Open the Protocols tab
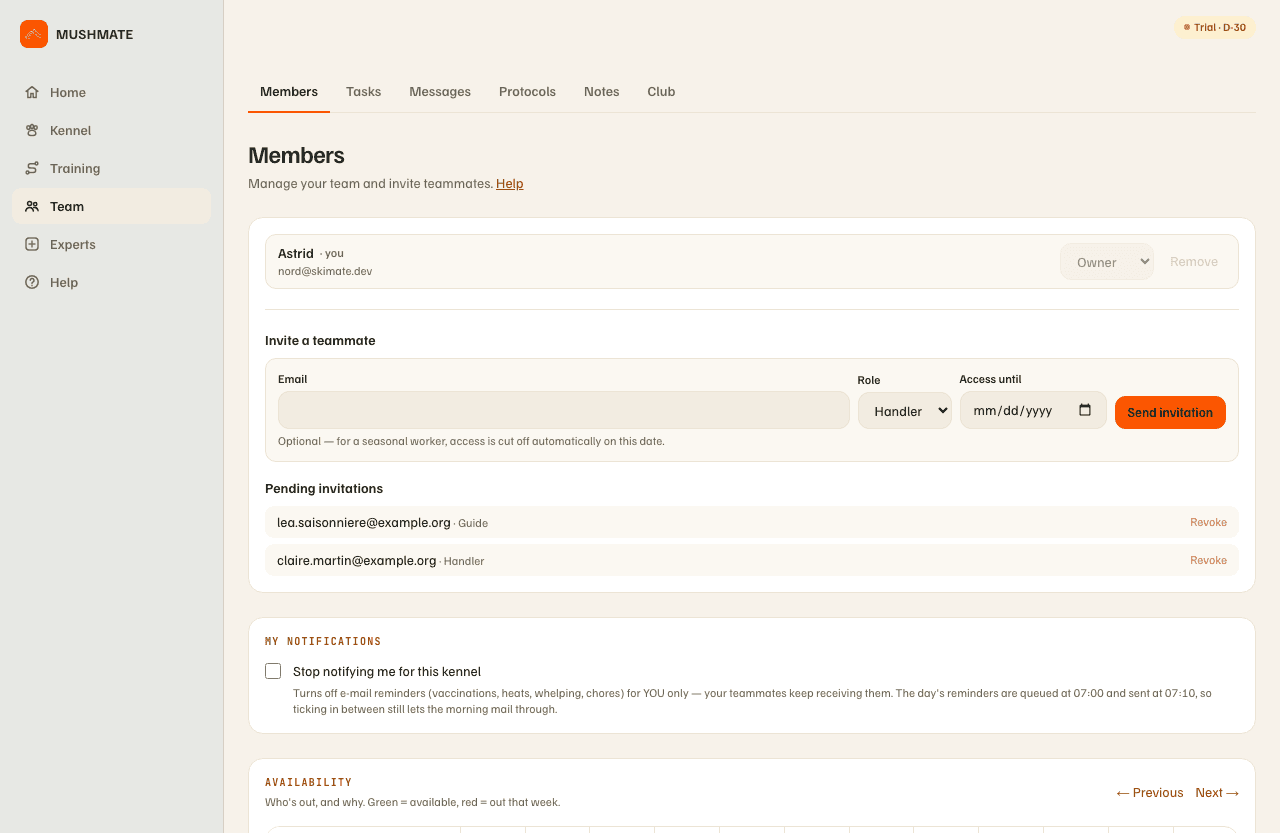The height and width of the screenshot is (833, 1280). point(527,91)
